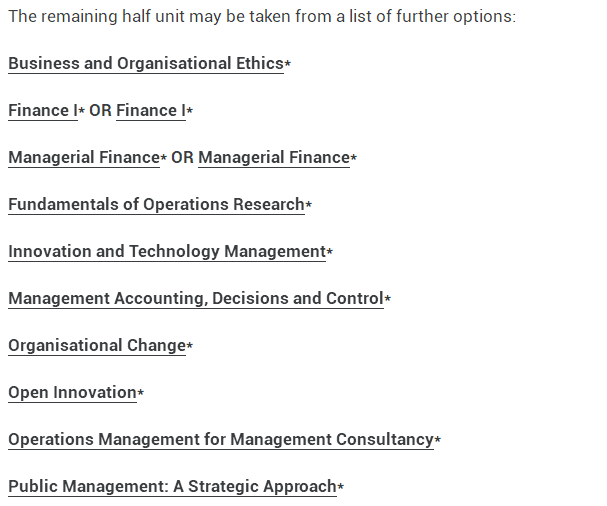This screenshot has height=506, width=607.
Task: Click asterisk after Open Innovation
Action: [141, 393]
